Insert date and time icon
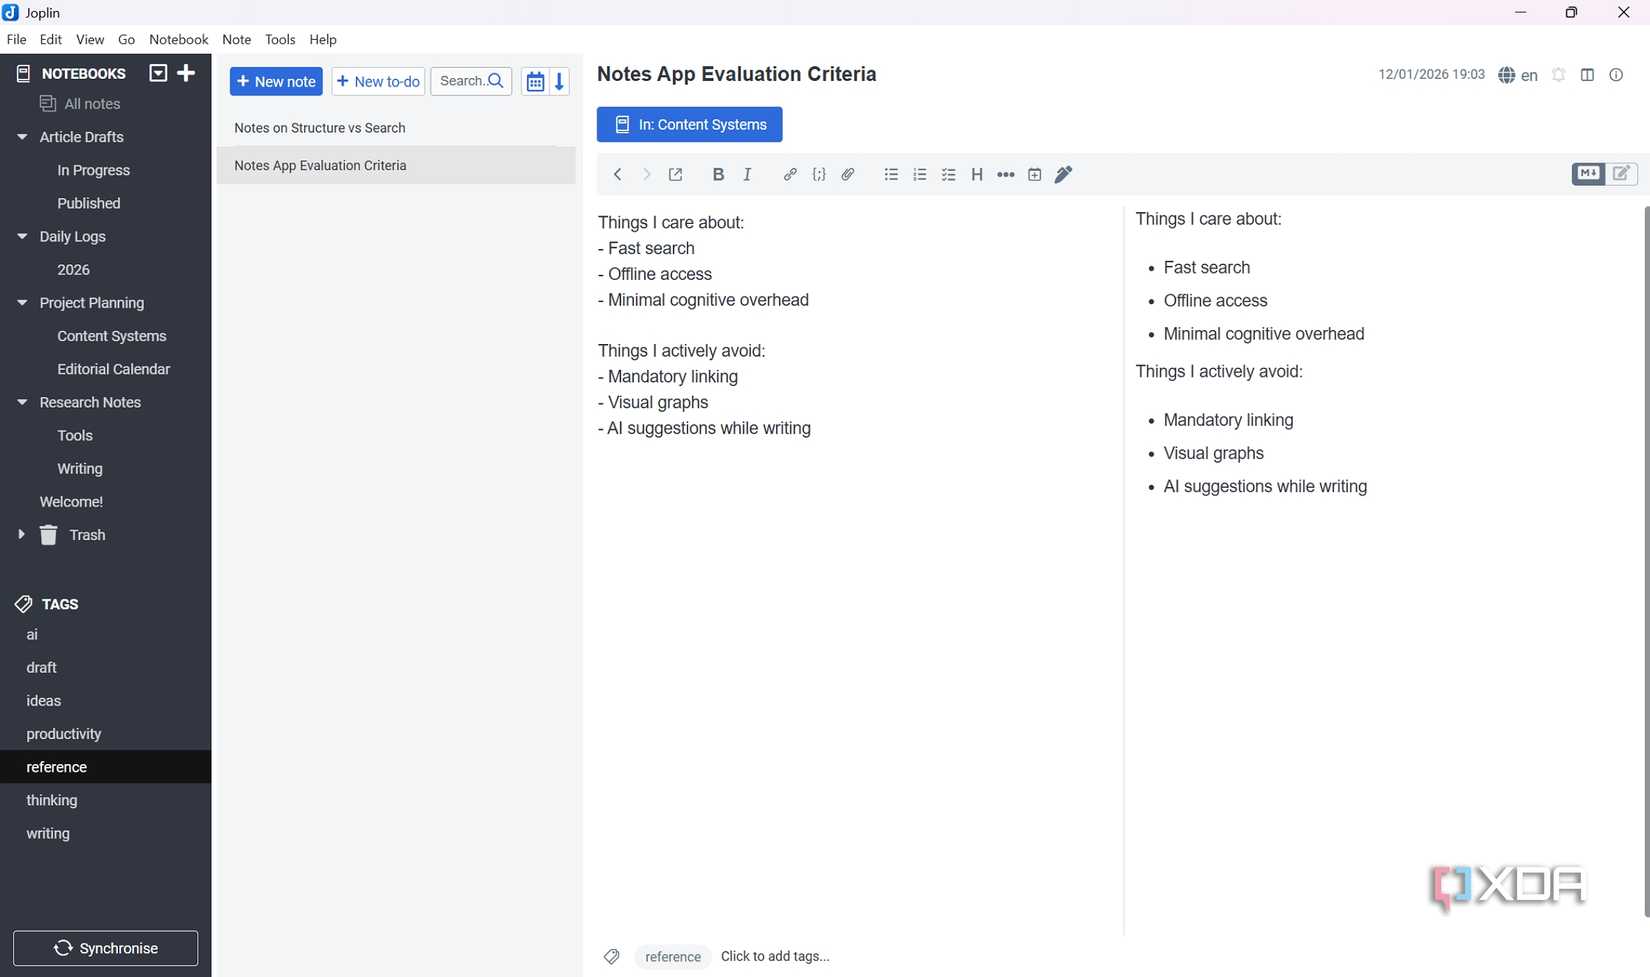 coord(1035,175)
